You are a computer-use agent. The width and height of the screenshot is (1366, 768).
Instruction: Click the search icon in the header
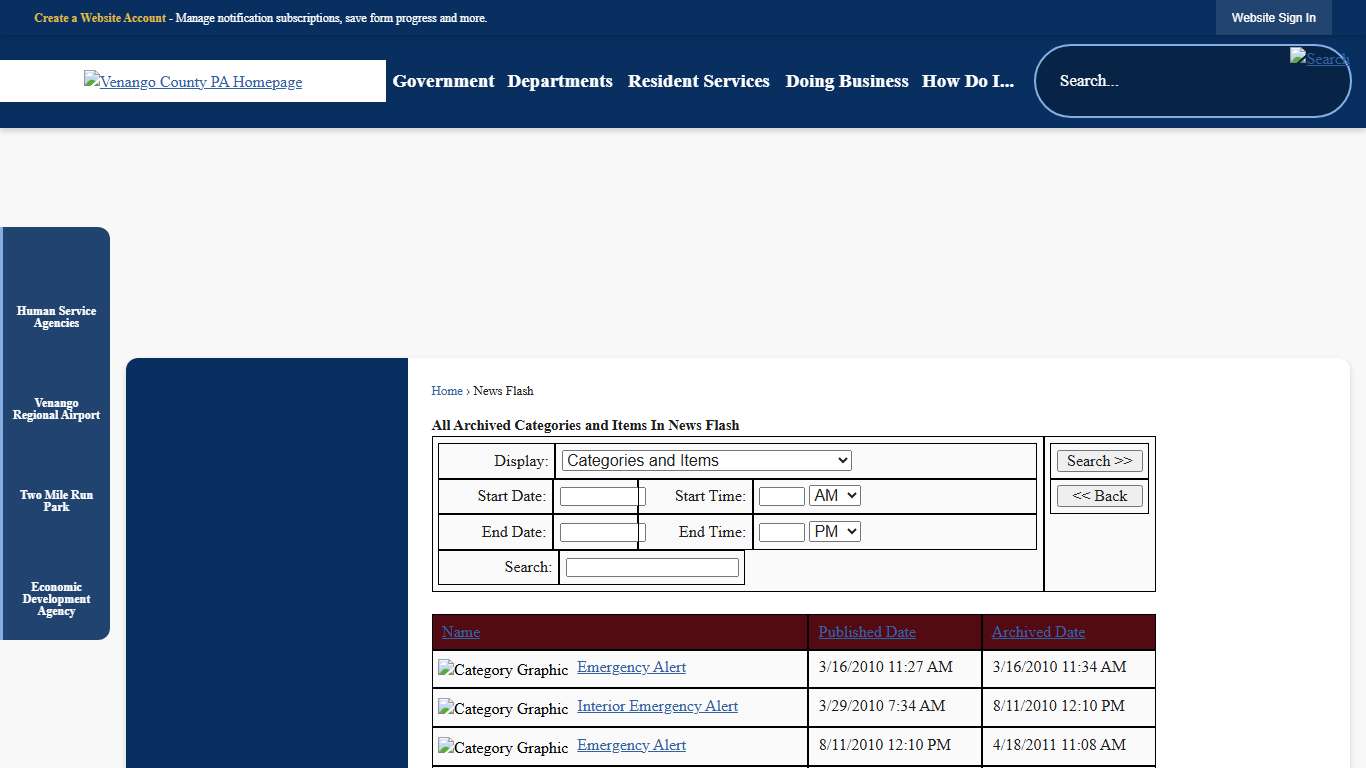pos(1319,59)
